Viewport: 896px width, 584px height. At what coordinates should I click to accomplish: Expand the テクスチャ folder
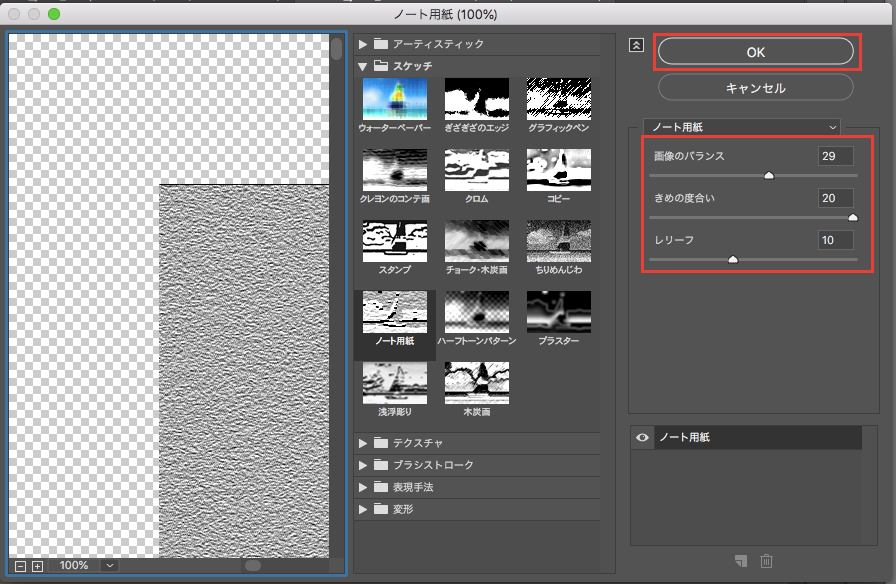[x=363, y=442]
